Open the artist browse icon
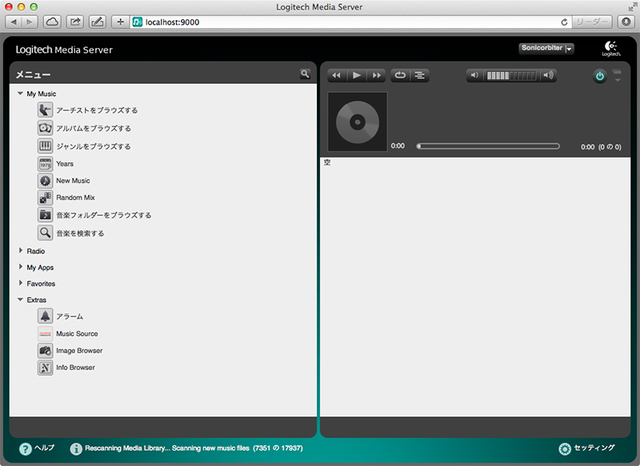Viewport: 640px width, 466px height. [x=45, y=110]
